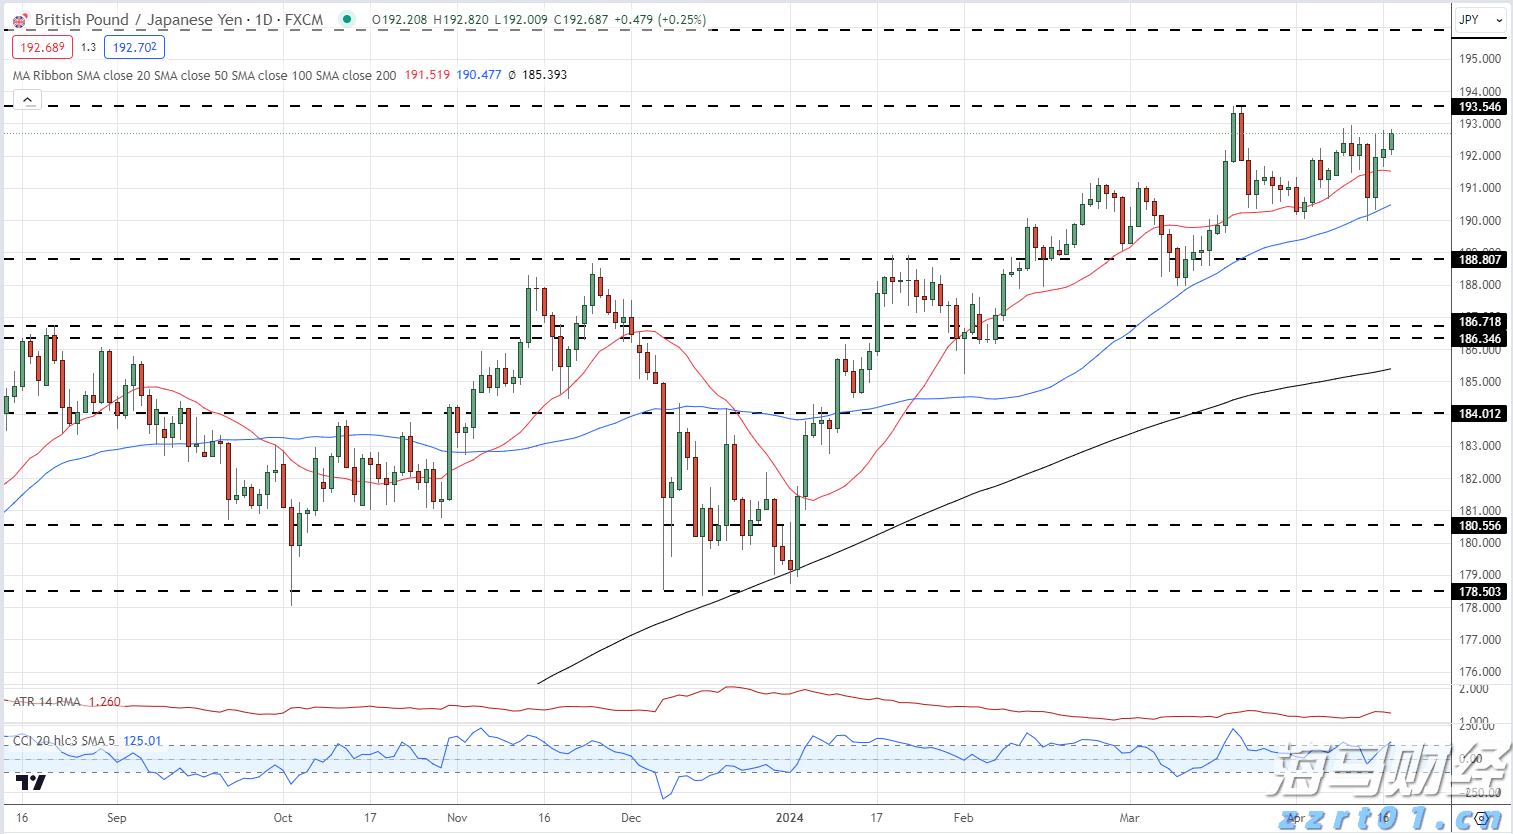Click the Dec label on time axis
This screenshot has width=1513, height=834.
[x=631, y=818]
